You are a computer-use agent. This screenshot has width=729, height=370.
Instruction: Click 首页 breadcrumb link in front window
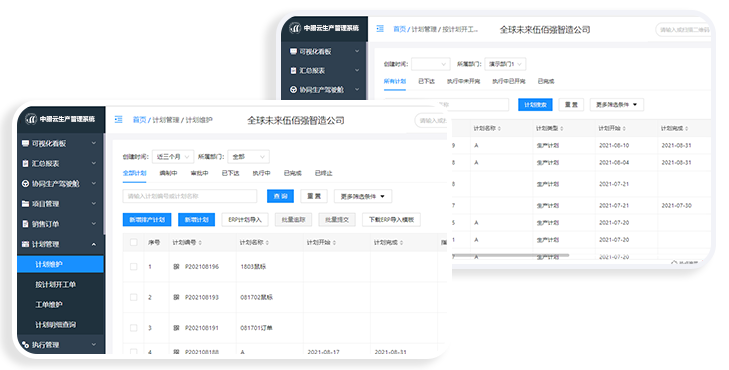point(139,120)
